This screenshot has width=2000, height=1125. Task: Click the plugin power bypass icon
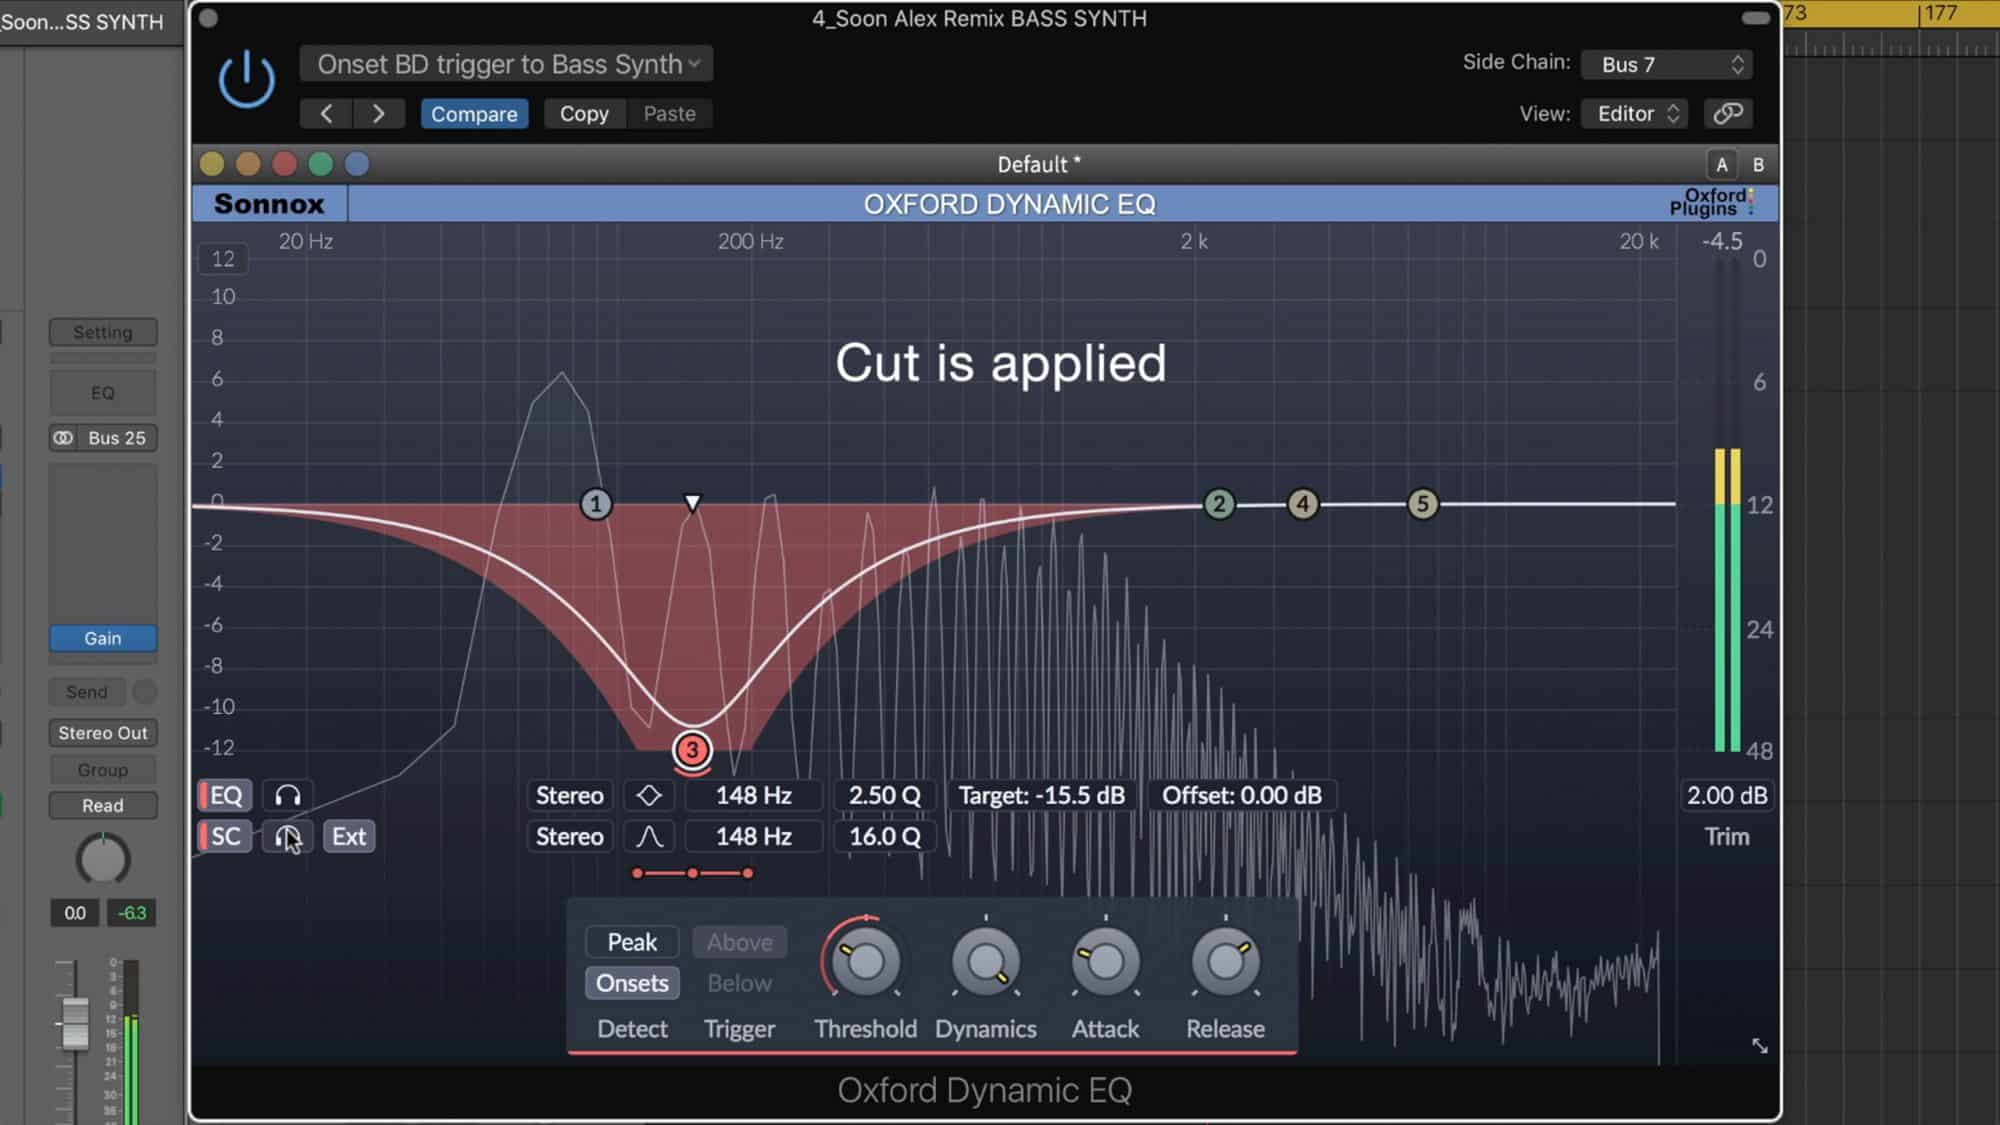tap(246, 80)
